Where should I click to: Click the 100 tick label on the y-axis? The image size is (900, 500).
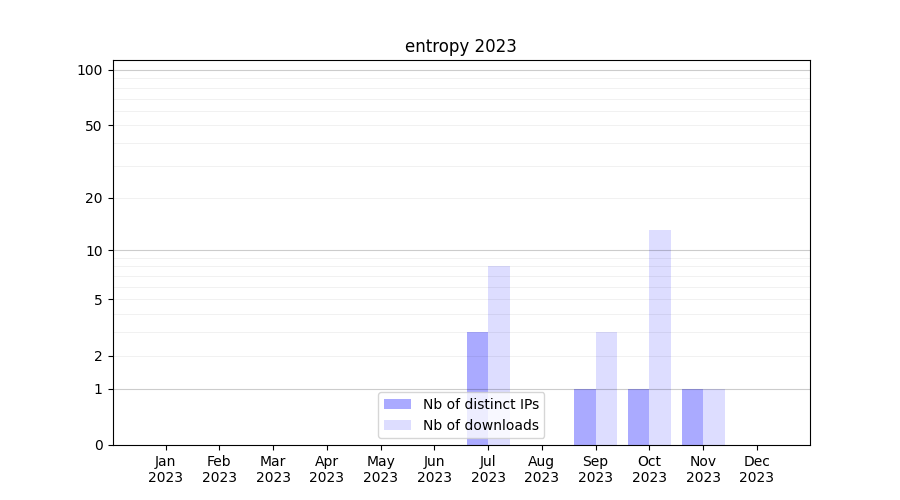90,70
